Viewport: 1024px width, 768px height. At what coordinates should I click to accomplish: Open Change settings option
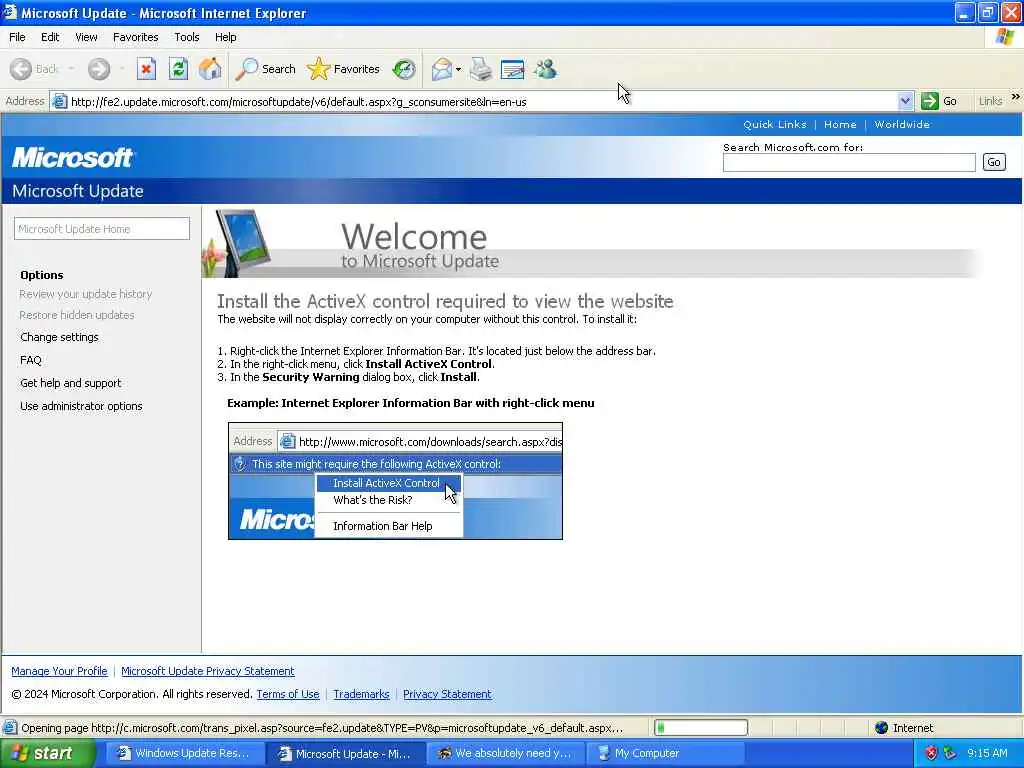point(59,337)
